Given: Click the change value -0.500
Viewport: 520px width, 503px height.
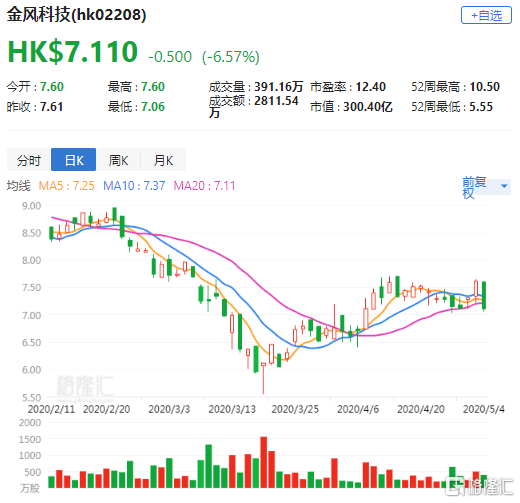Looking at the screenshot, I should coord(170,57).
